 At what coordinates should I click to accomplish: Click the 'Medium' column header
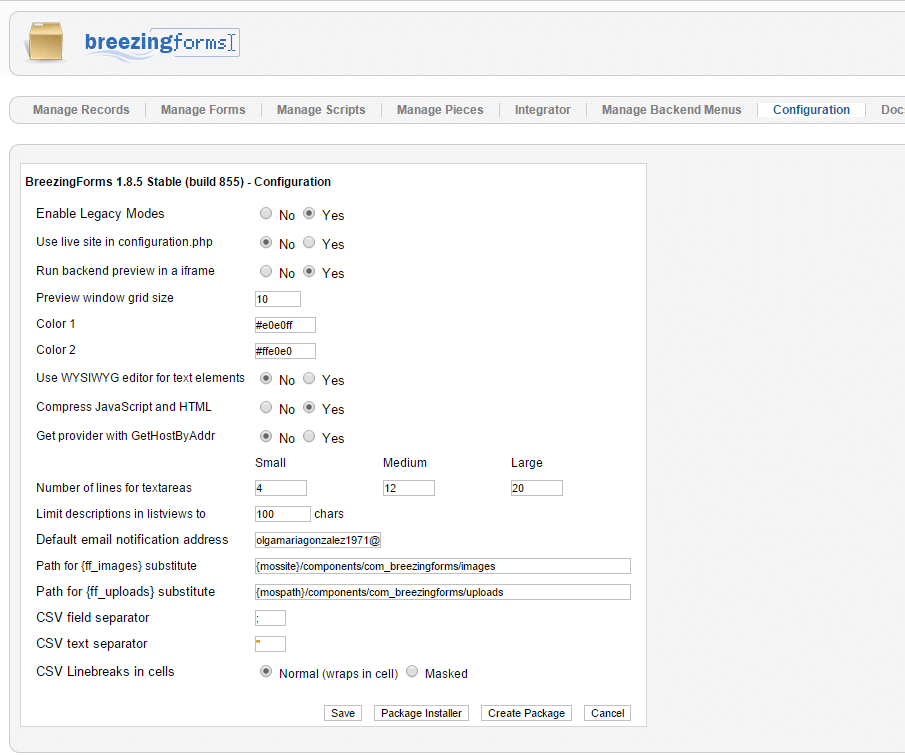[405, 463]
